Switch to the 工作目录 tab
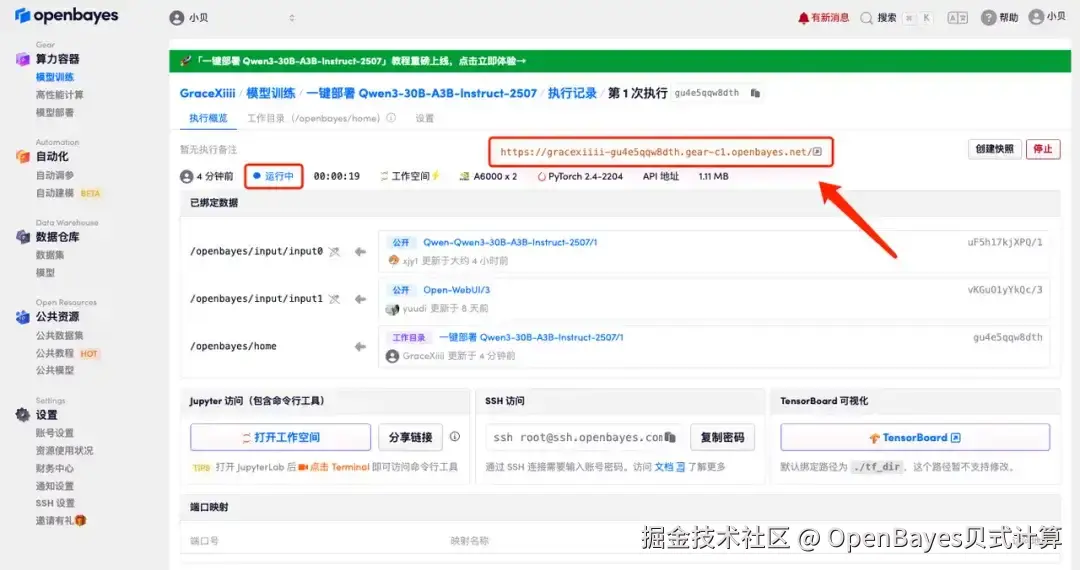1080x570 pixels. click(313, 118)
